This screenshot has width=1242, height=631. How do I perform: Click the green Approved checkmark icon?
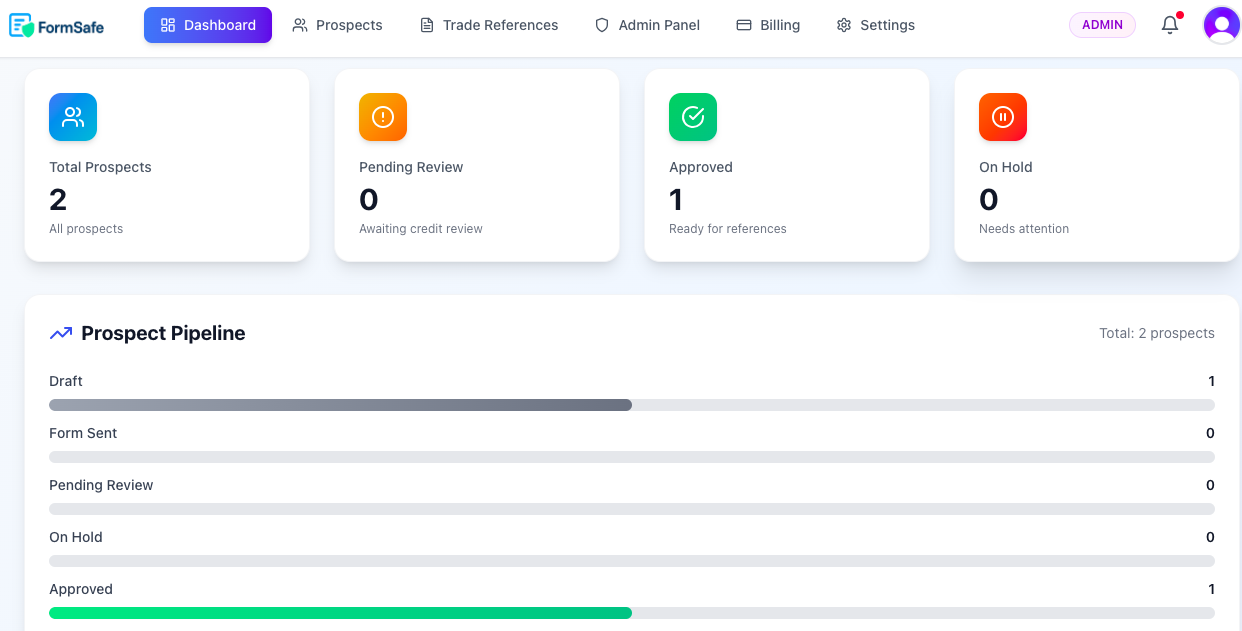(x=693, y=117)
